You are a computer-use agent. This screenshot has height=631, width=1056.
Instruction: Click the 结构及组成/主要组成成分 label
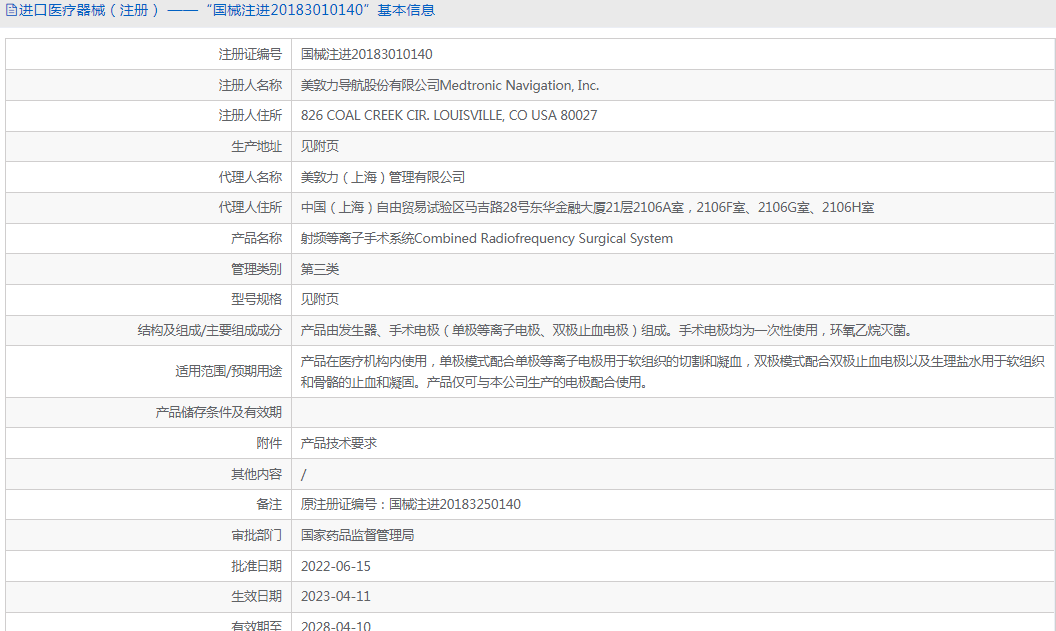click(x=209, y=331)
